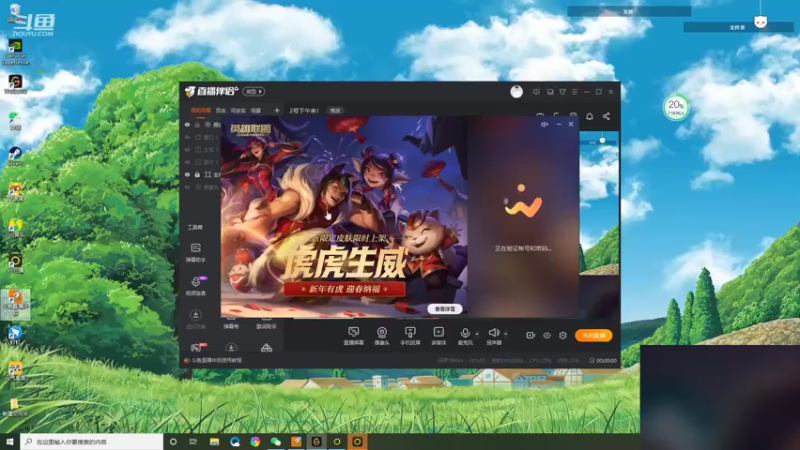The height and width of the screenshot is (450, 800).
Task: Open the user avatar profile
Action: (x=516, y=92)
